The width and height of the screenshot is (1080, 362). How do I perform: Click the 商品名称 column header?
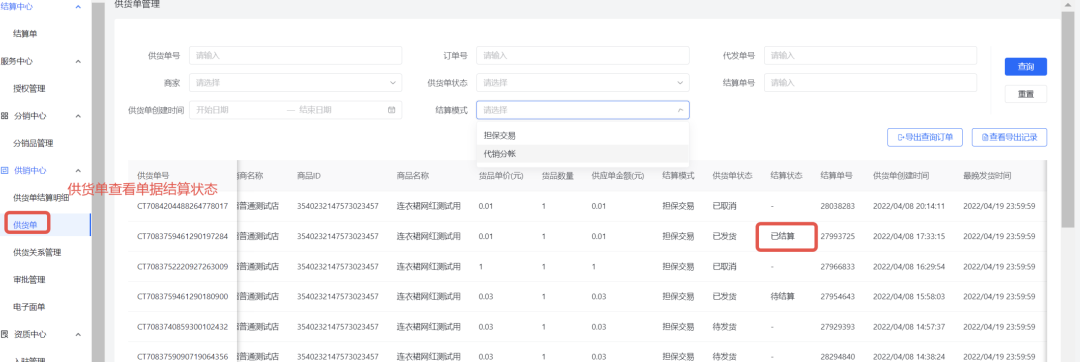pyautogui.click(x=413, y=176)
